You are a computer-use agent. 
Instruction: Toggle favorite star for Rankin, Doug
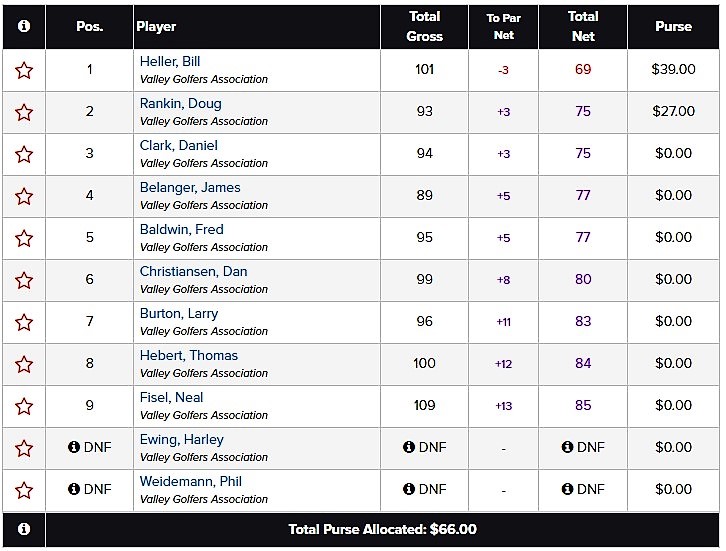click(x=24, y=113)
